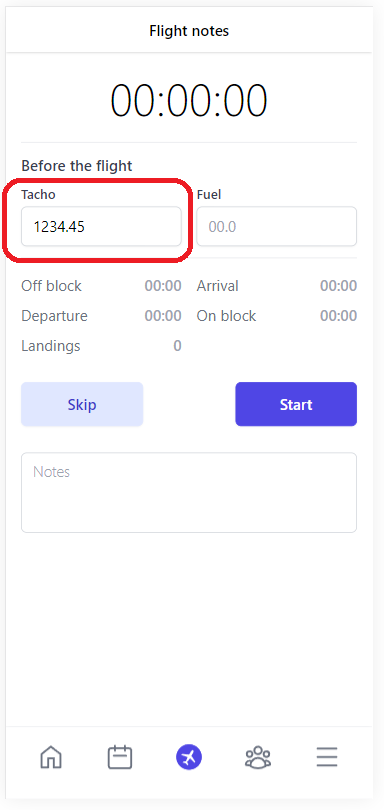Viewport: 385px width, 810px height.
Task: Focus the Fuel input field
Action: [x=276, y=226]
